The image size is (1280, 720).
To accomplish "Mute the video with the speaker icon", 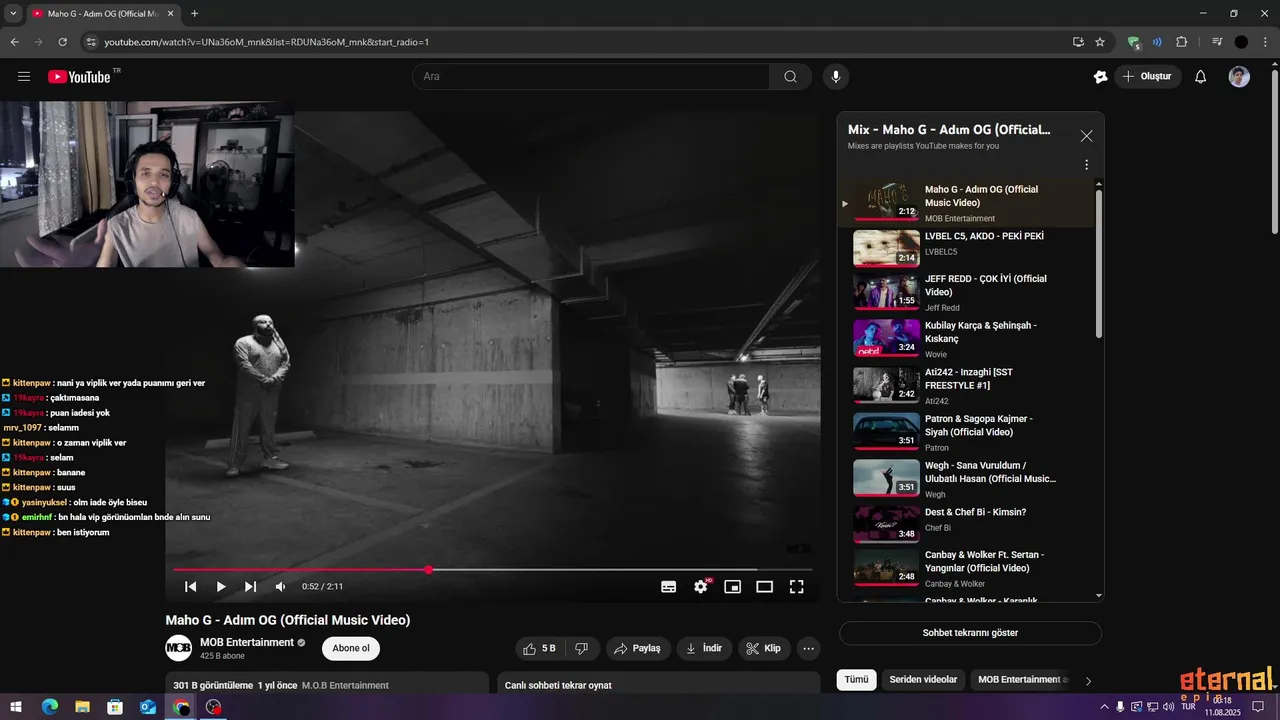I will [280, 587].
